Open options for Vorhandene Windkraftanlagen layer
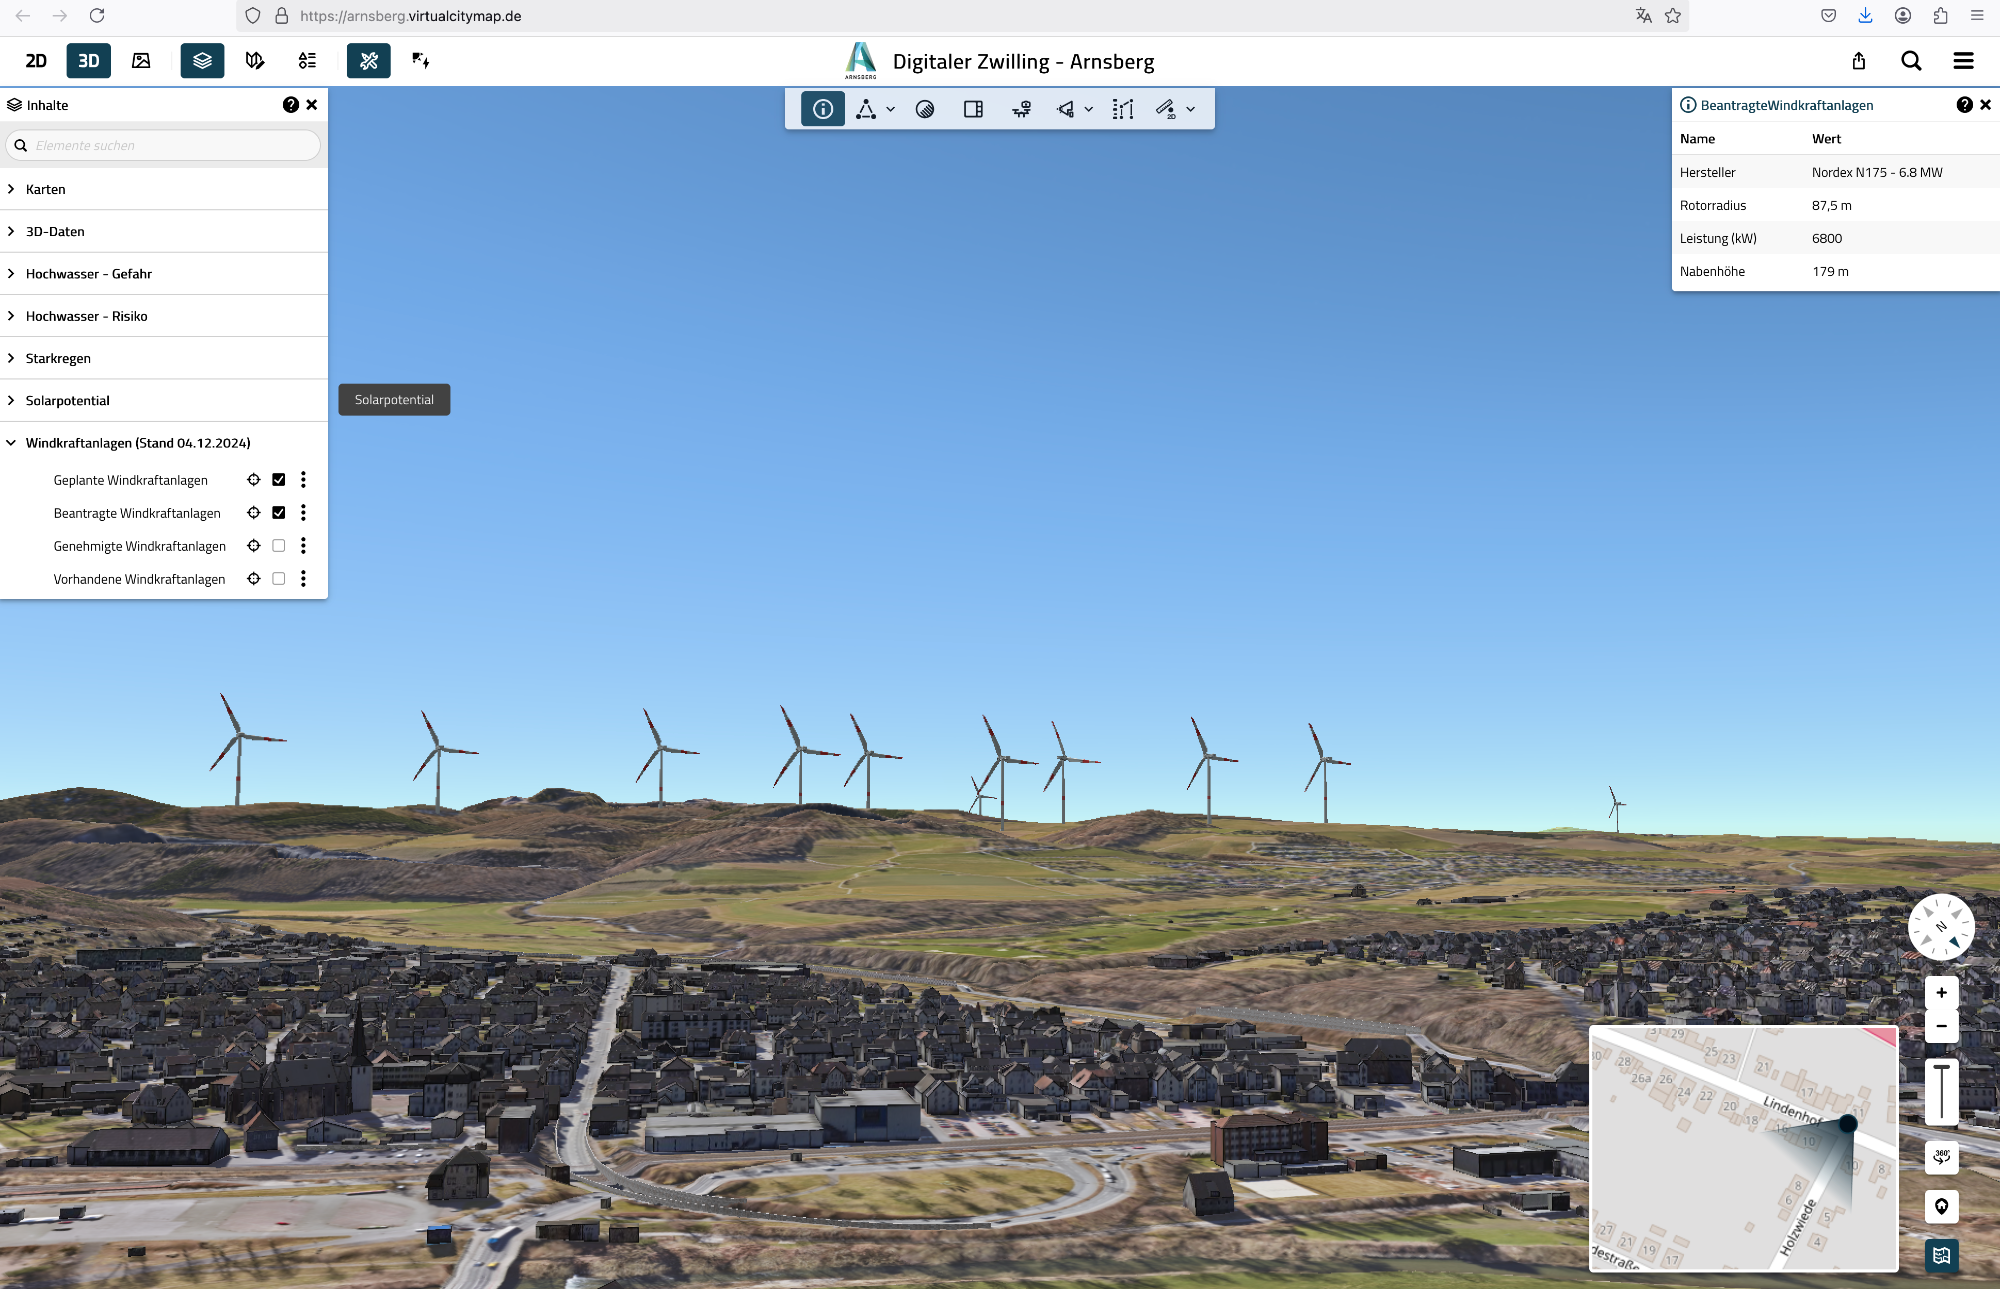This screenshot has width=2000, height=1289. pos(303,579)
